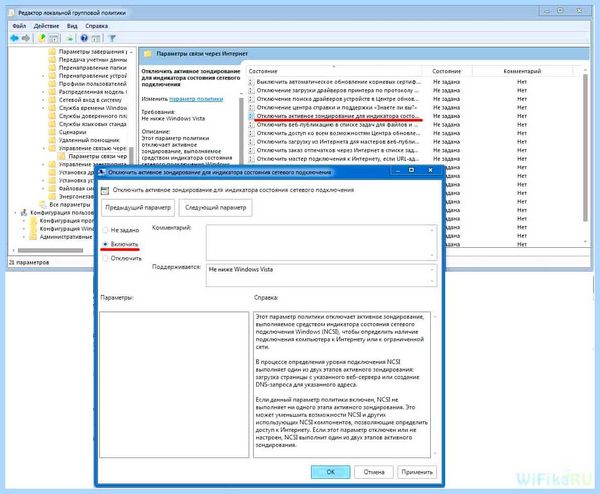Click the 'Отмена' button
Image resolution: width=600 pixels, height=494 pixels.
[374, 472]
